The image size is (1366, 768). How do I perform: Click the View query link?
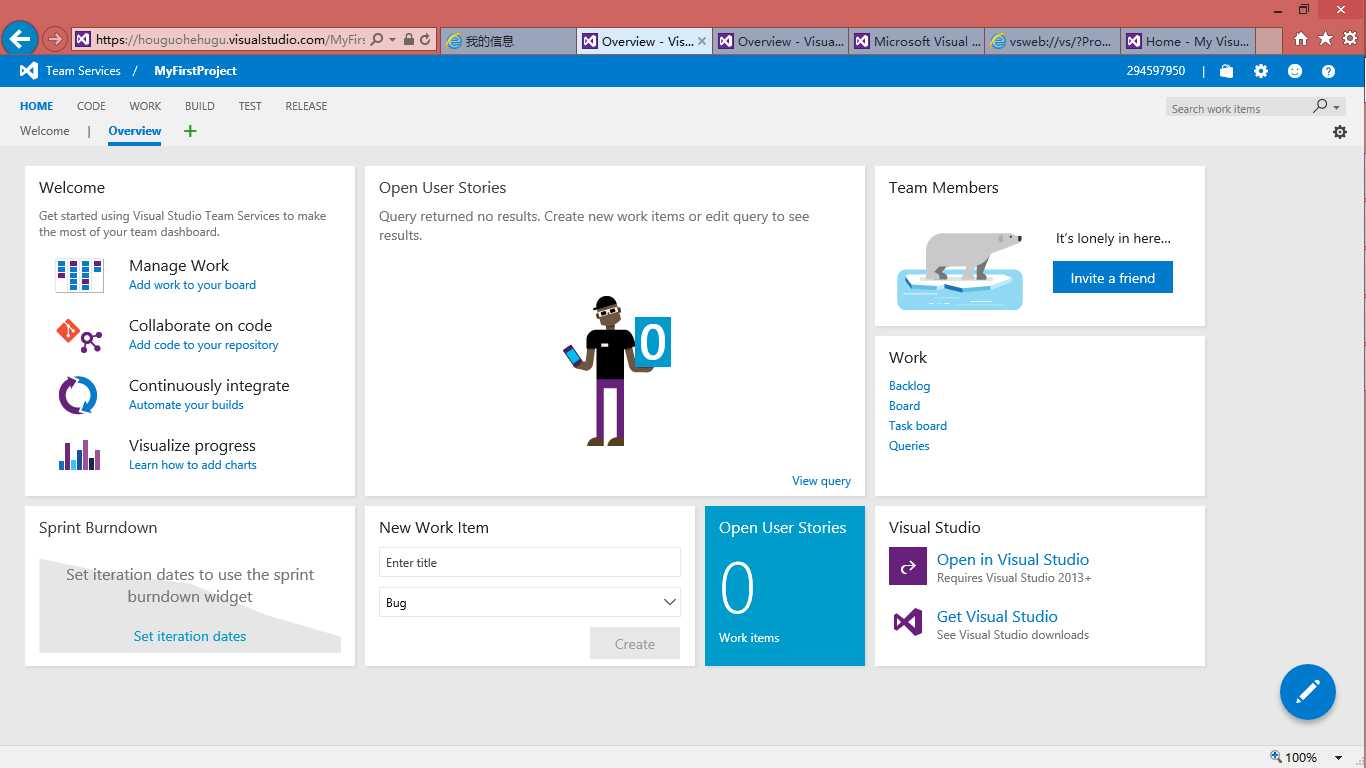coord(821,481)
